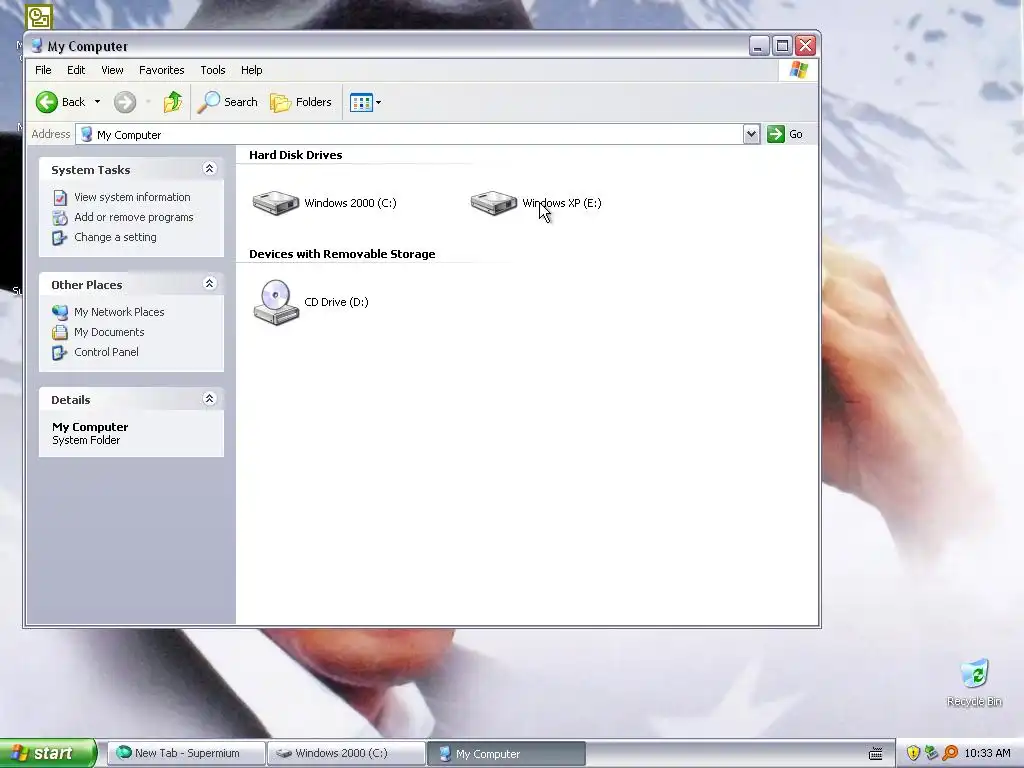1024x768 pixels.
Task: Select the Windows XP (E:) drive icon
Action: point(494,202)
